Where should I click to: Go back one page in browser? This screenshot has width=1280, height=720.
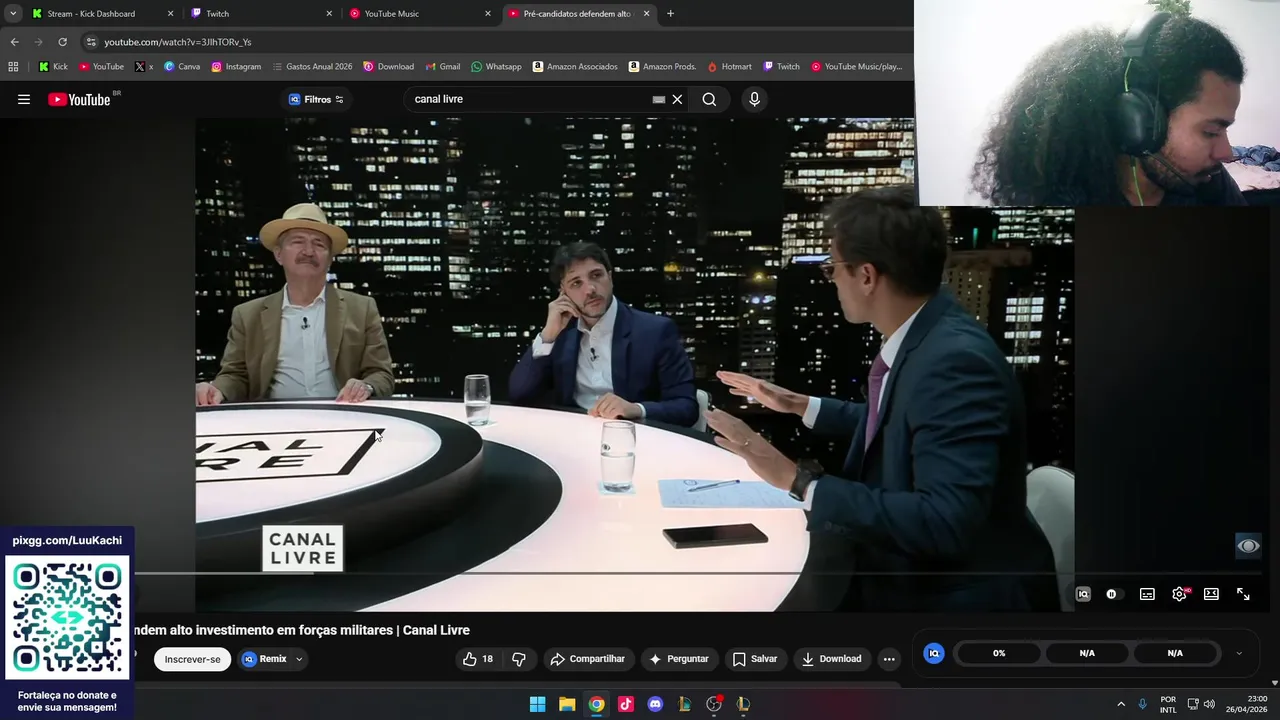pyautogui.click(x=14, y=42)
